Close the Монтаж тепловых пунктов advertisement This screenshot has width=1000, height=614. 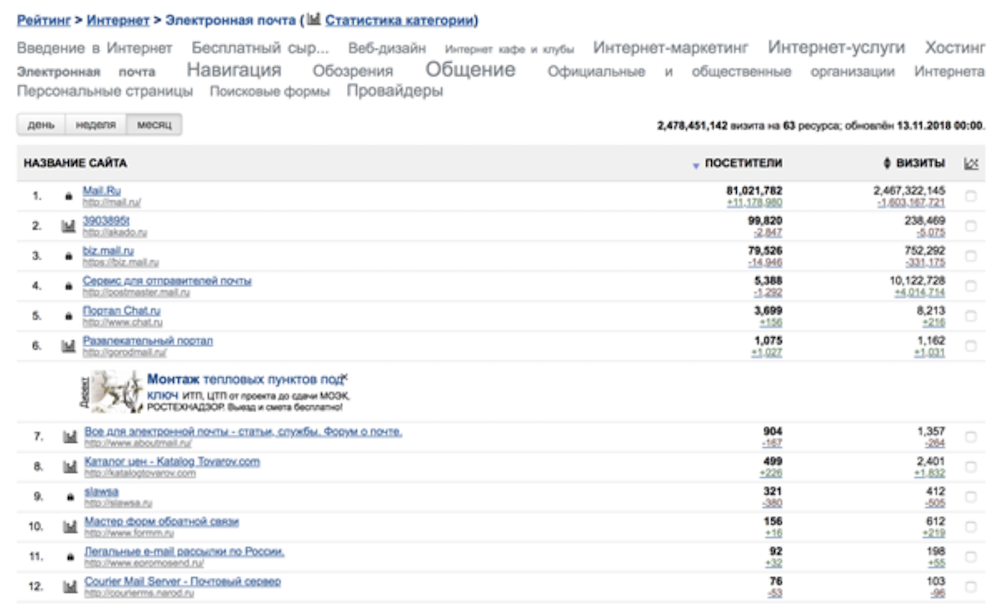(344, 377)
